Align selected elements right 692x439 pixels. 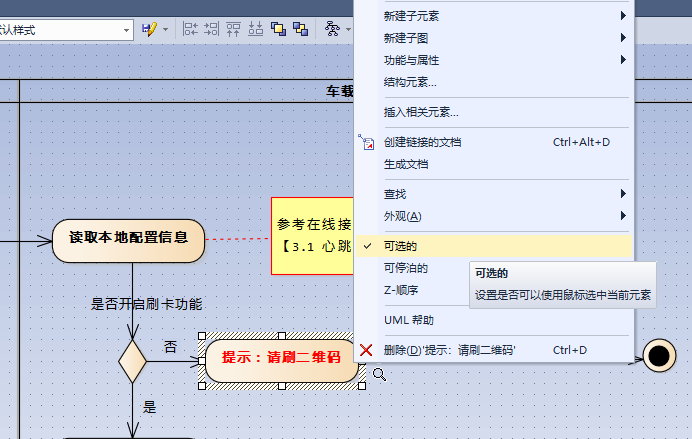(x=211, y=29)
